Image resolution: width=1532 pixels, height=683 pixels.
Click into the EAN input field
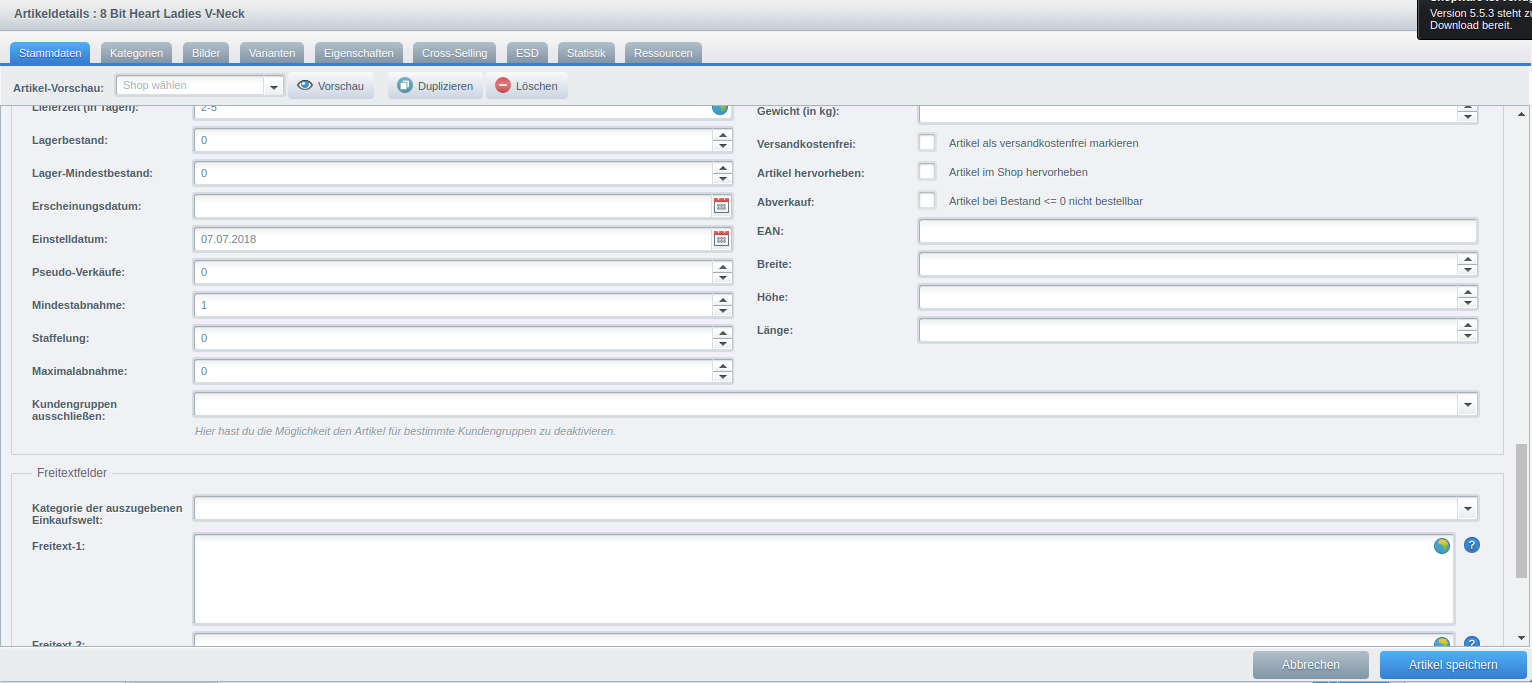pos(1196,232)
